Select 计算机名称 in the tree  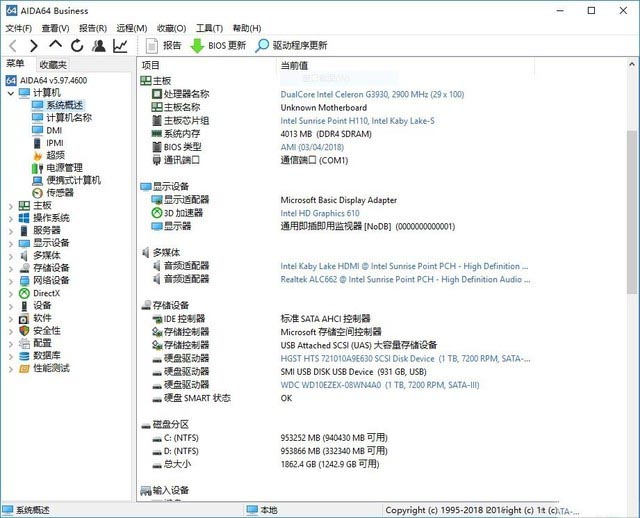[x=69, y=118]
